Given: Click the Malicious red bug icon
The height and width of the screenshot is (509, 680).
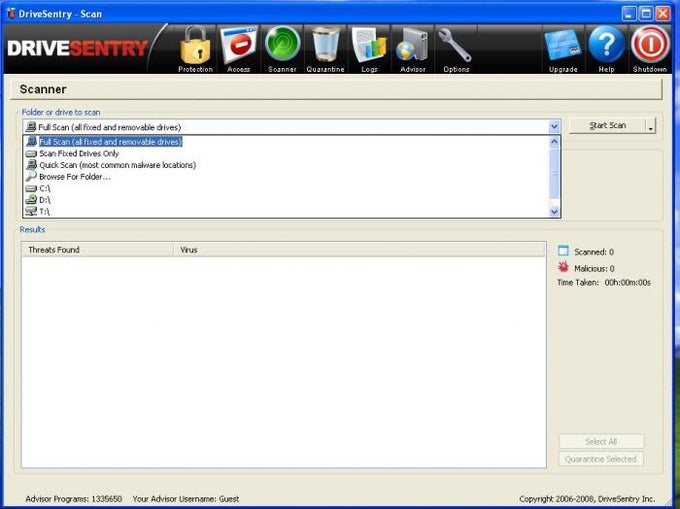Looking at the screenshot, I should 563,267.
